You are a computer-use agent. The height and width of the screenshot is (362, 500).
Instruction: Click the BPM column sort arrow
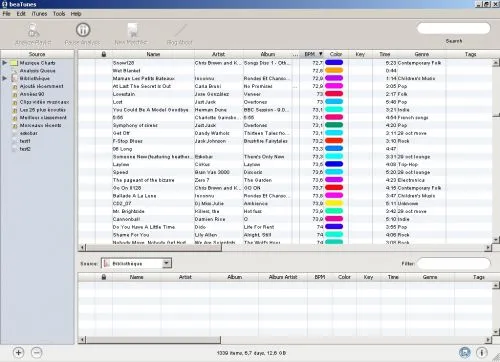point(320,54)
